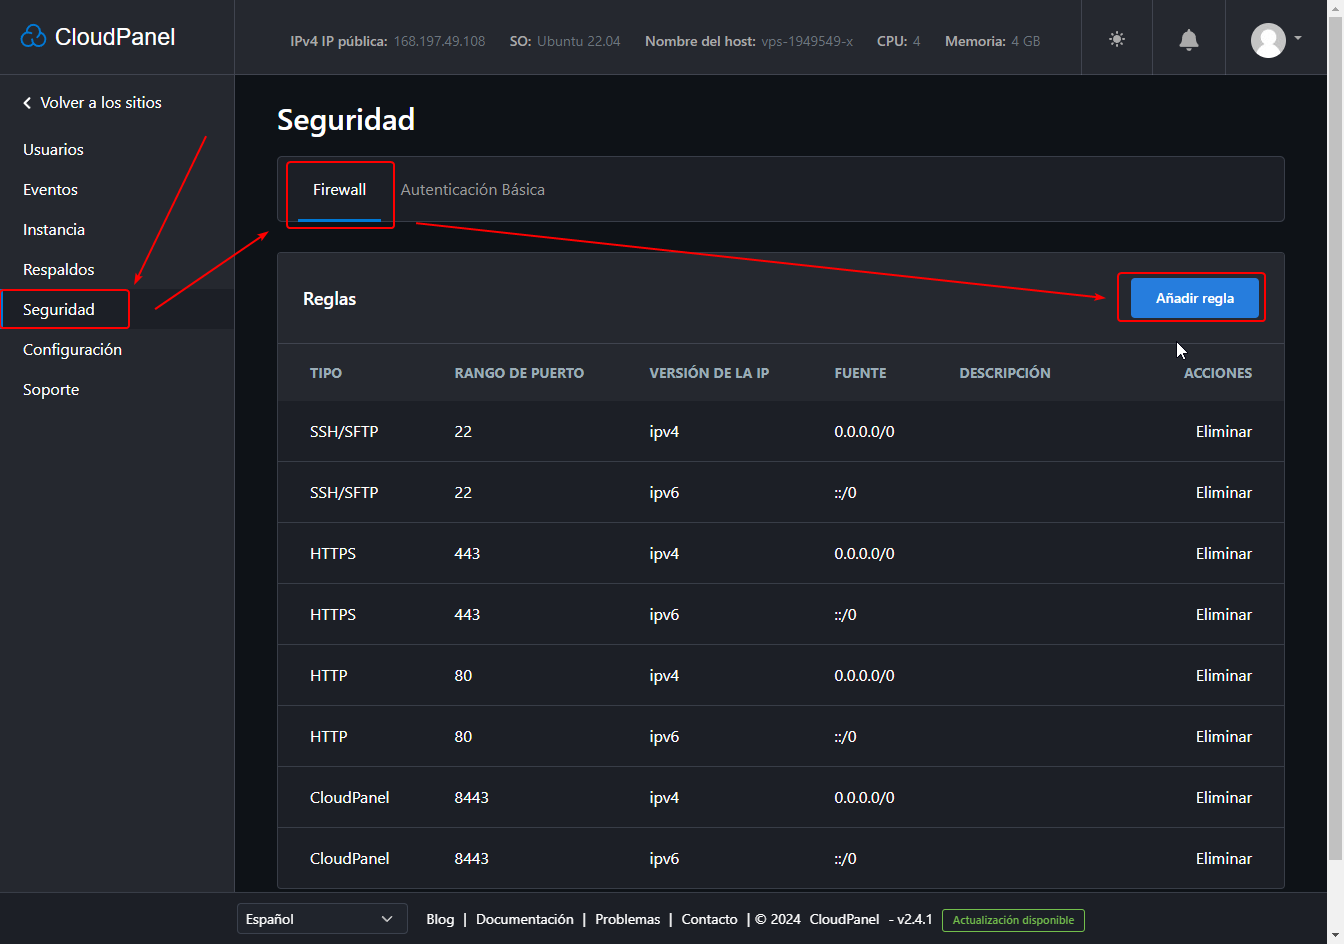This screenshot has height=944, width=1344.
Task: Open Soporte in sidebar
Action: coord(51,390)
